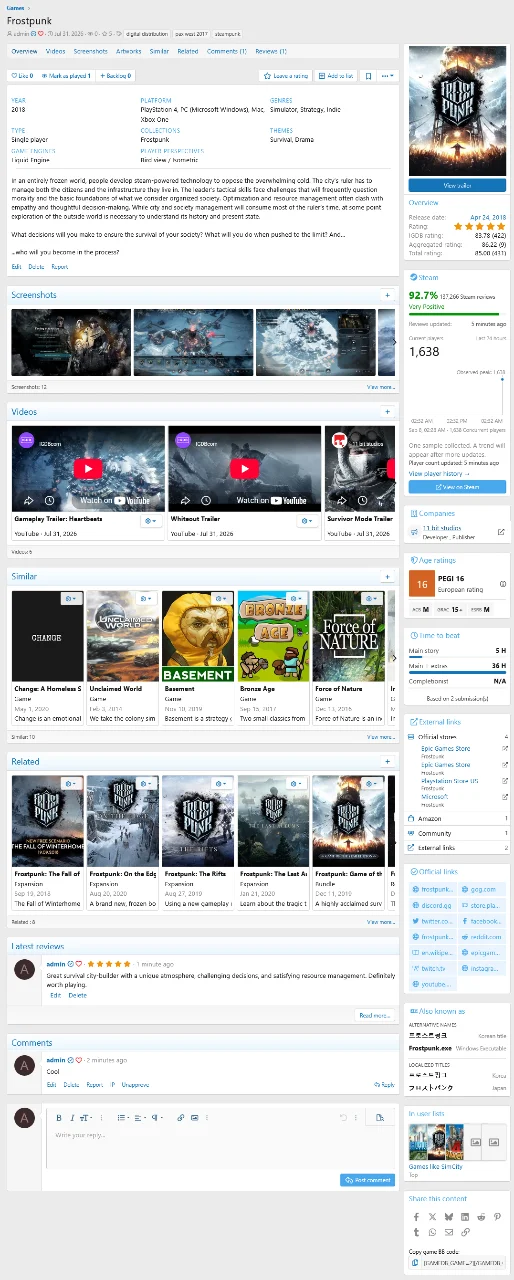Open the first screenshot thumbnail
Image resolution: width=514 pixels, height=1280 pixels.
[71, 342]
